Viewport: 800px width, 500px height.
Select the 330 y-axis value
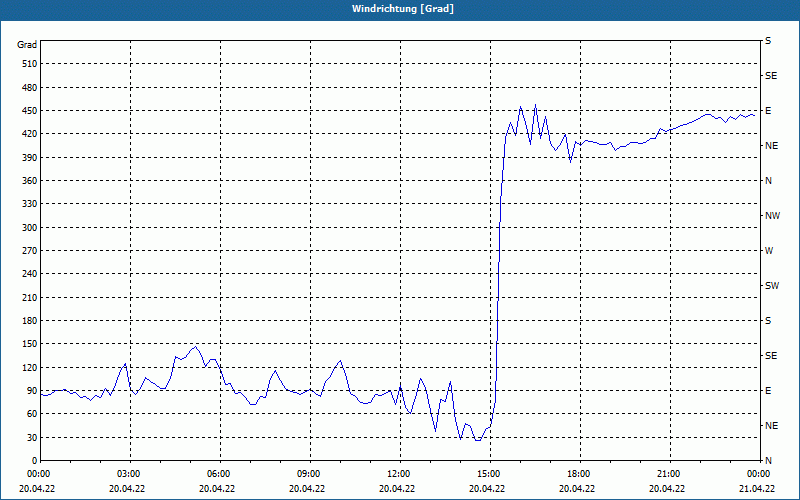click(30, 204)
